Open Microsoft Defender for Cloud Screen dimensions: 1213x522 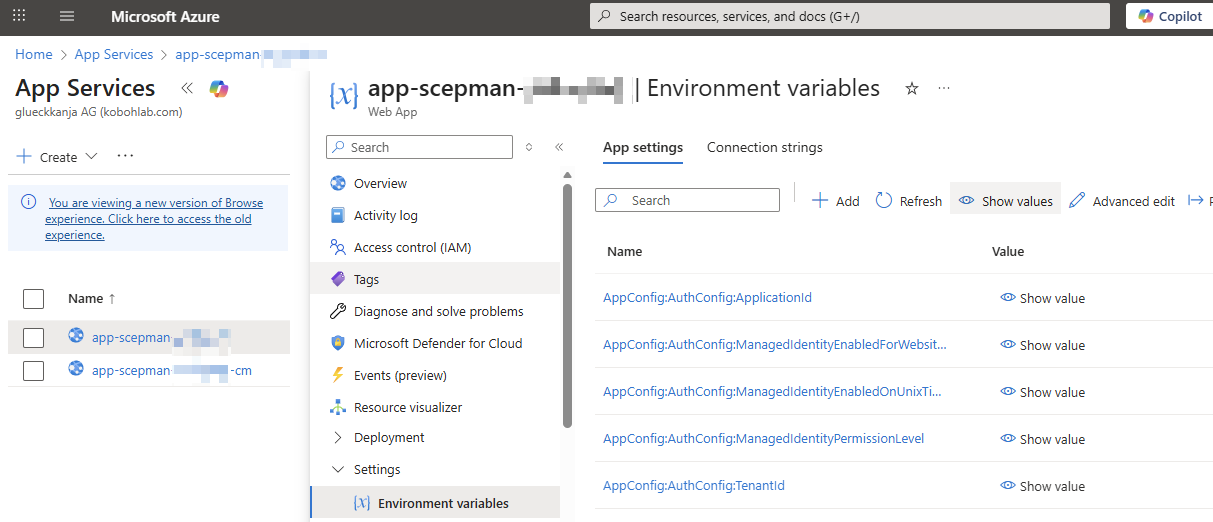point(437,343)
